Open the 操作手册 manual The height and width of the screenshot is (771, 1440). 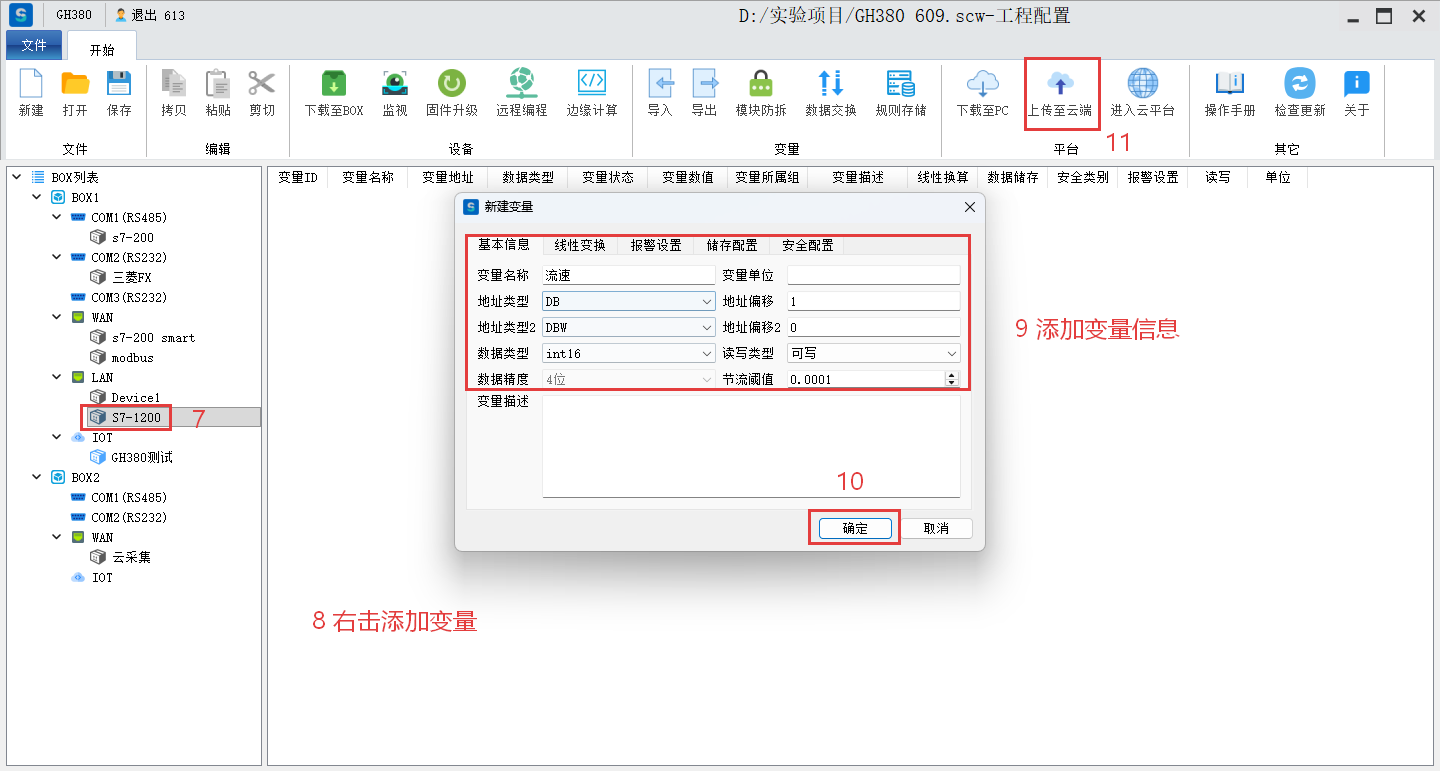(1230, 84)
